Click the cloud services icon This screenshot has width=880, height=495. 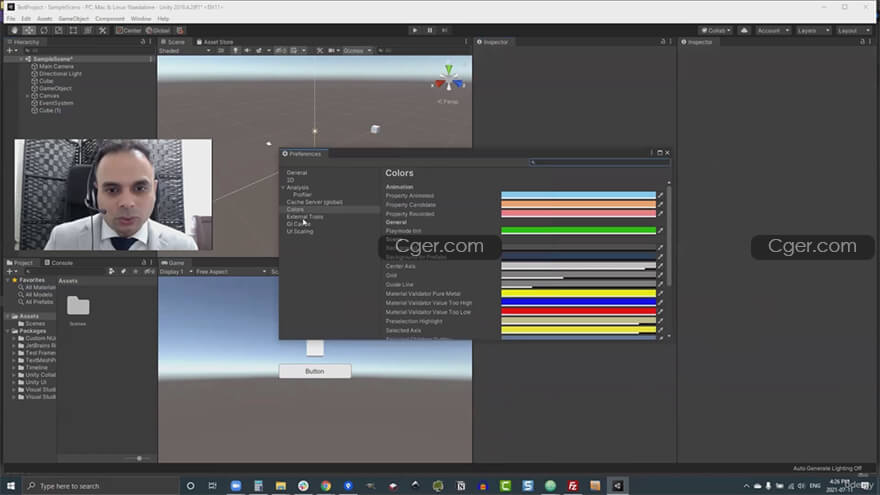pos(744,30)
